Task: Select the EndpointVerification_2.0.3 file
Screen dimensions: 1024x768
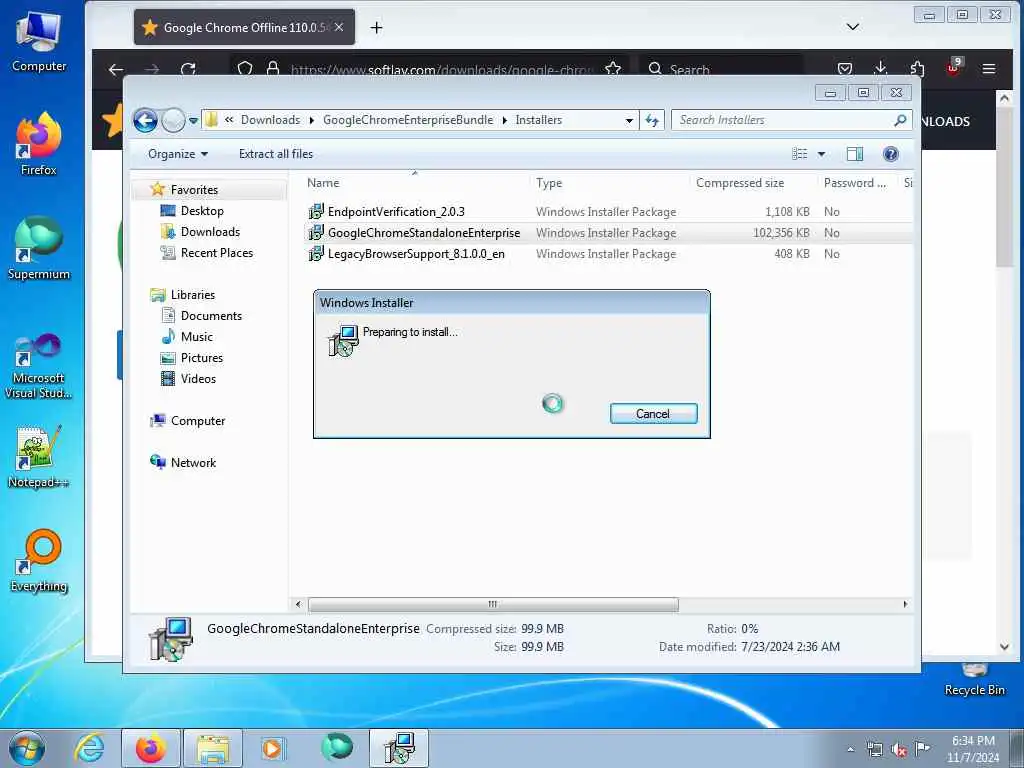Action: click(x=396, y=212)
